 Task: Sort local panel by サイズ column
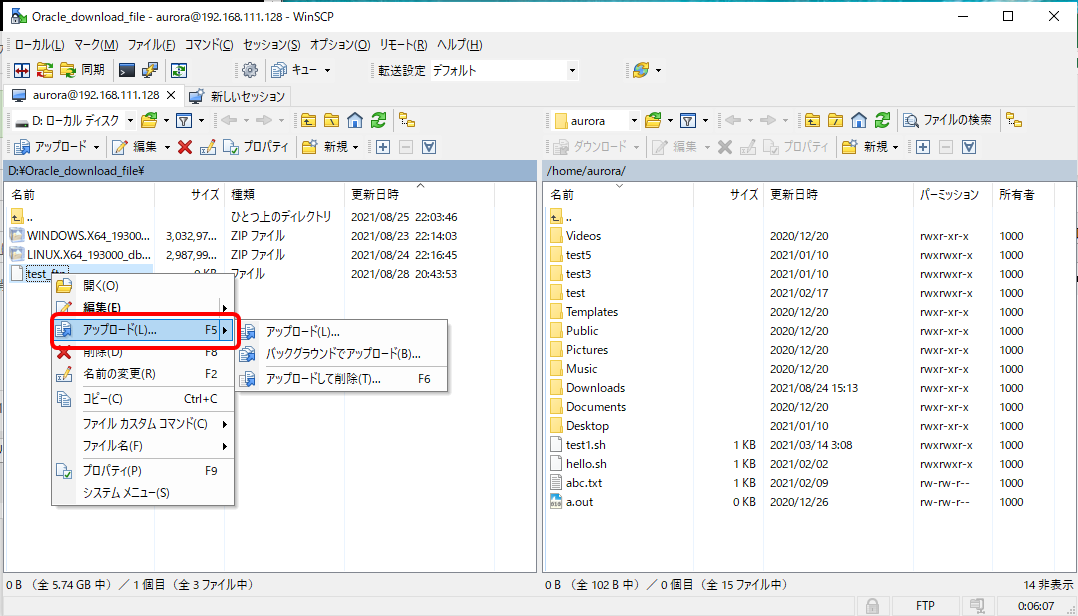(x=190, y=195)
